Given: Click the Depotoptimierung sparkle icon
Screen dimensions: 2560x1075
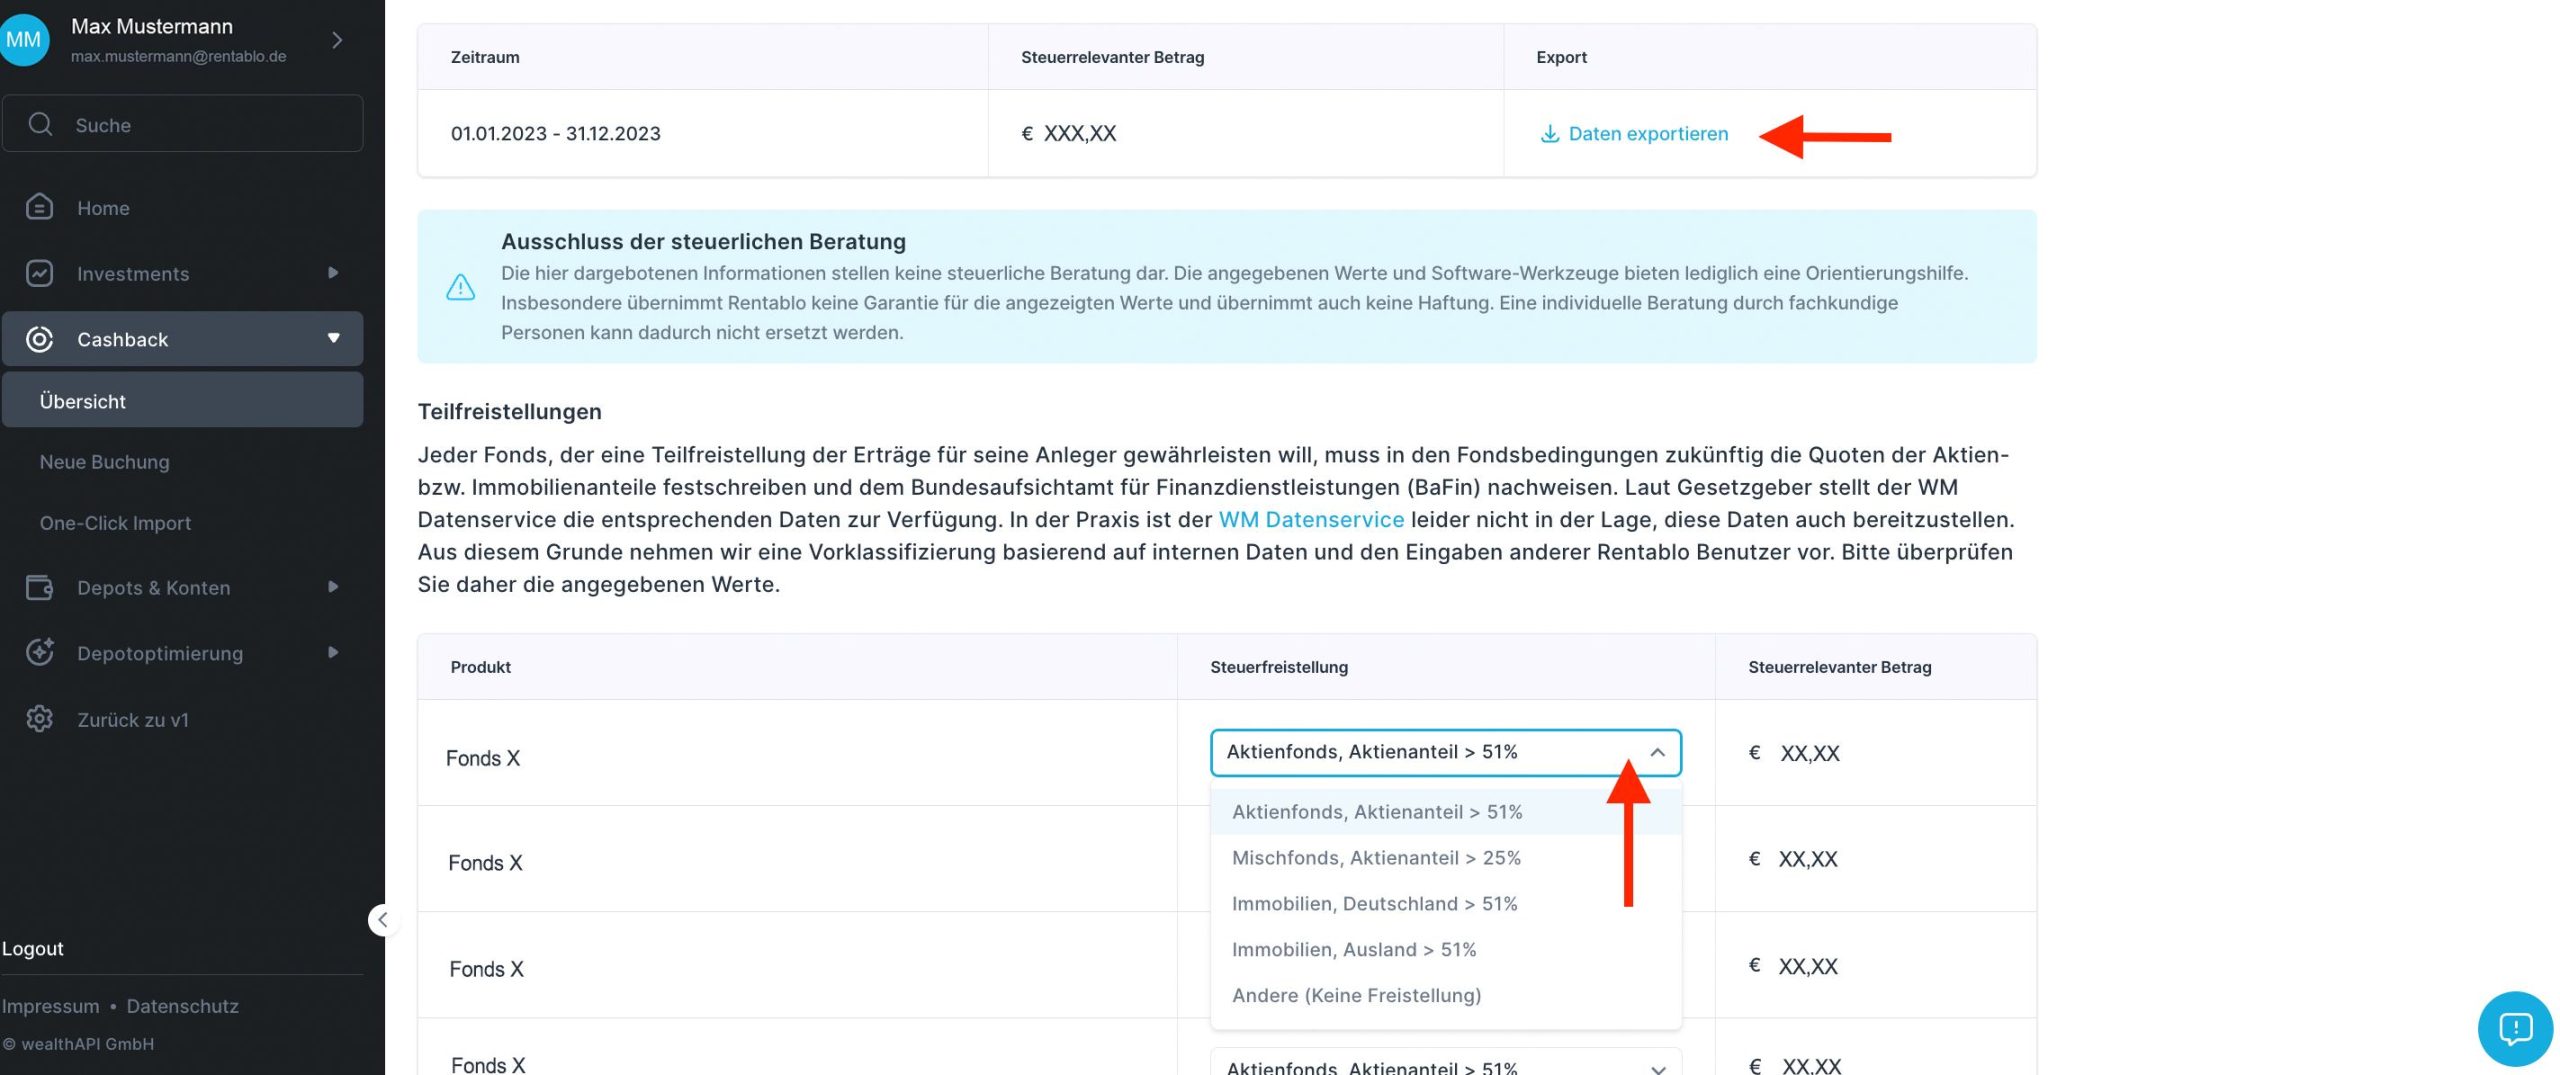Looking at the screenshot, I should (39, 653).
